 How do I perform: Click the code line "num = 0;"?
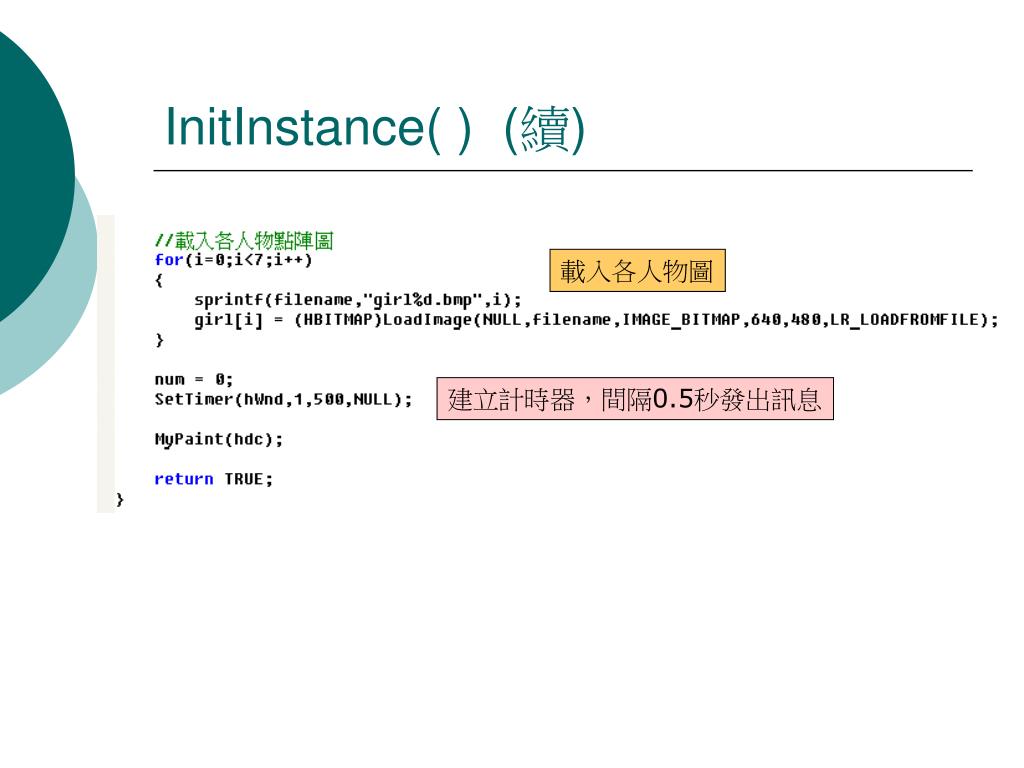tap(194, 379)
